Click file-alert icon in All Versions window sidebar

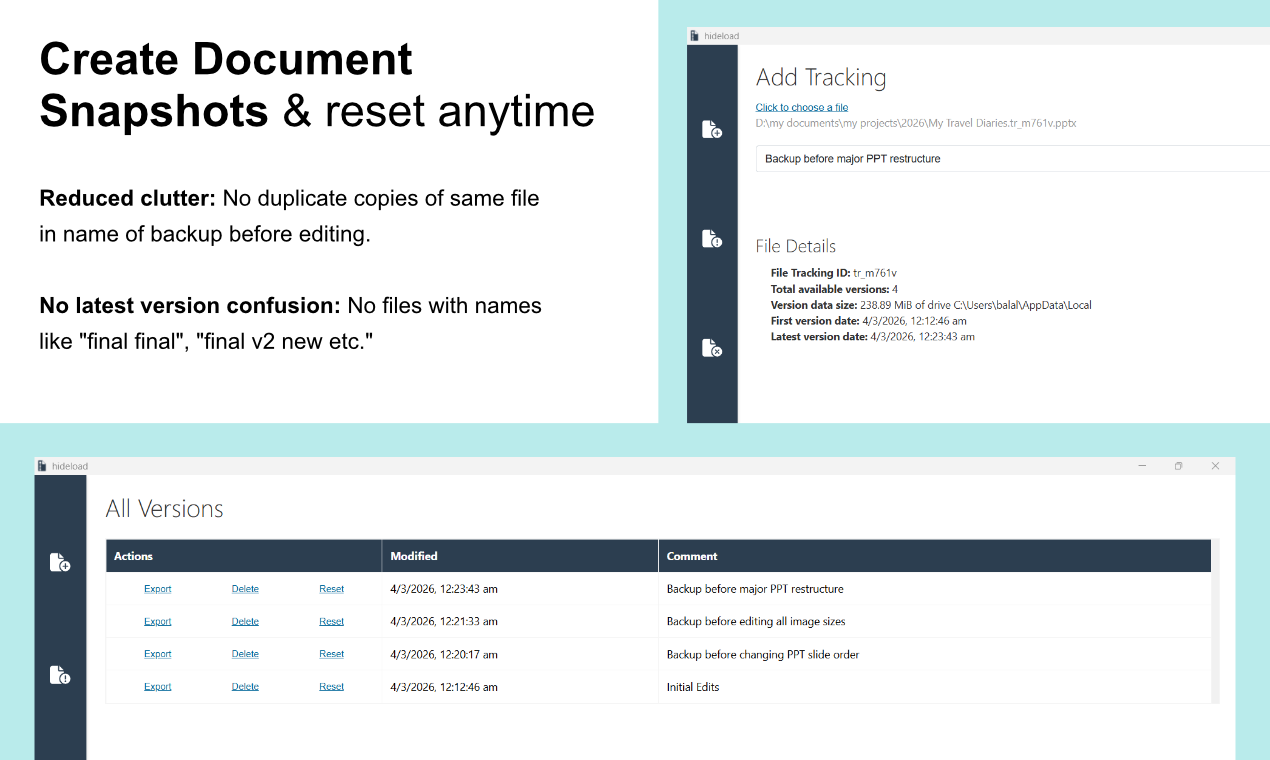[x=60, y=675]
